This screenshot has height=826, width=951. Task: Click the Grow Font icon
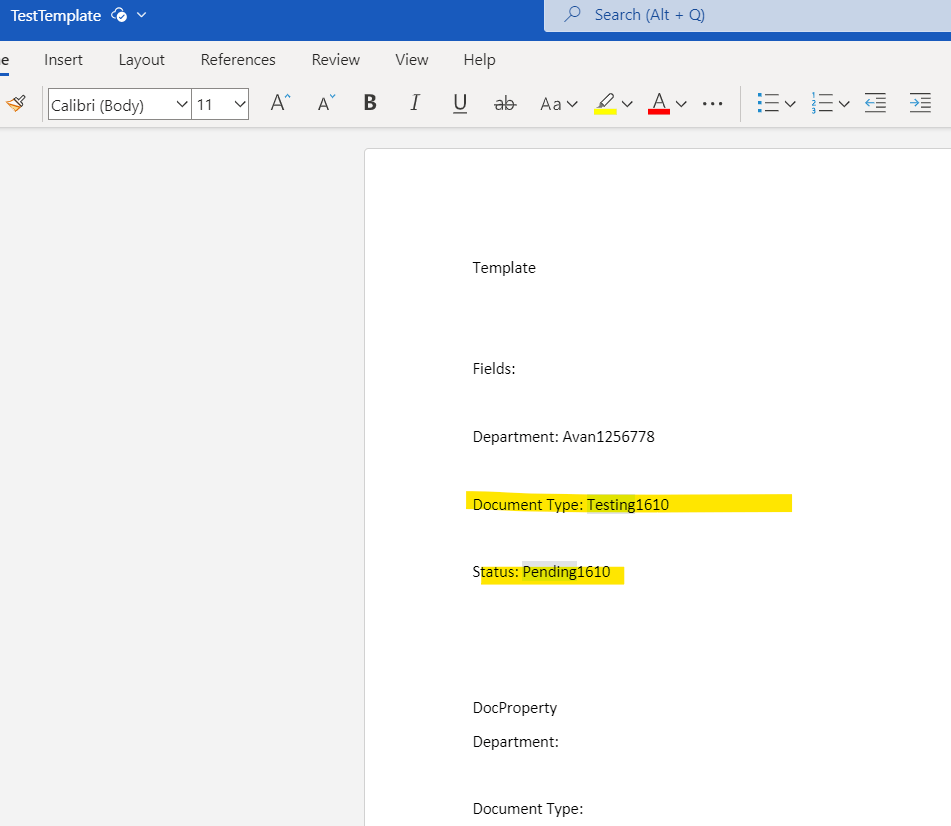[280, 103]
